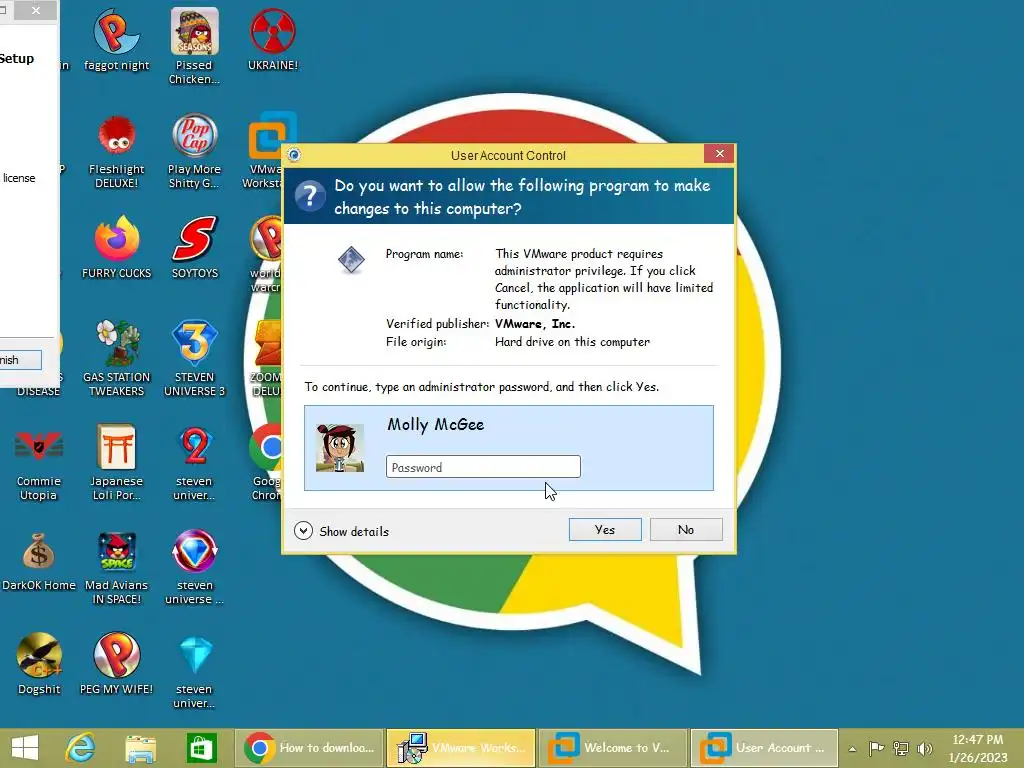
Task: Open the volume speaker tray icon
Action: [924, 748]
